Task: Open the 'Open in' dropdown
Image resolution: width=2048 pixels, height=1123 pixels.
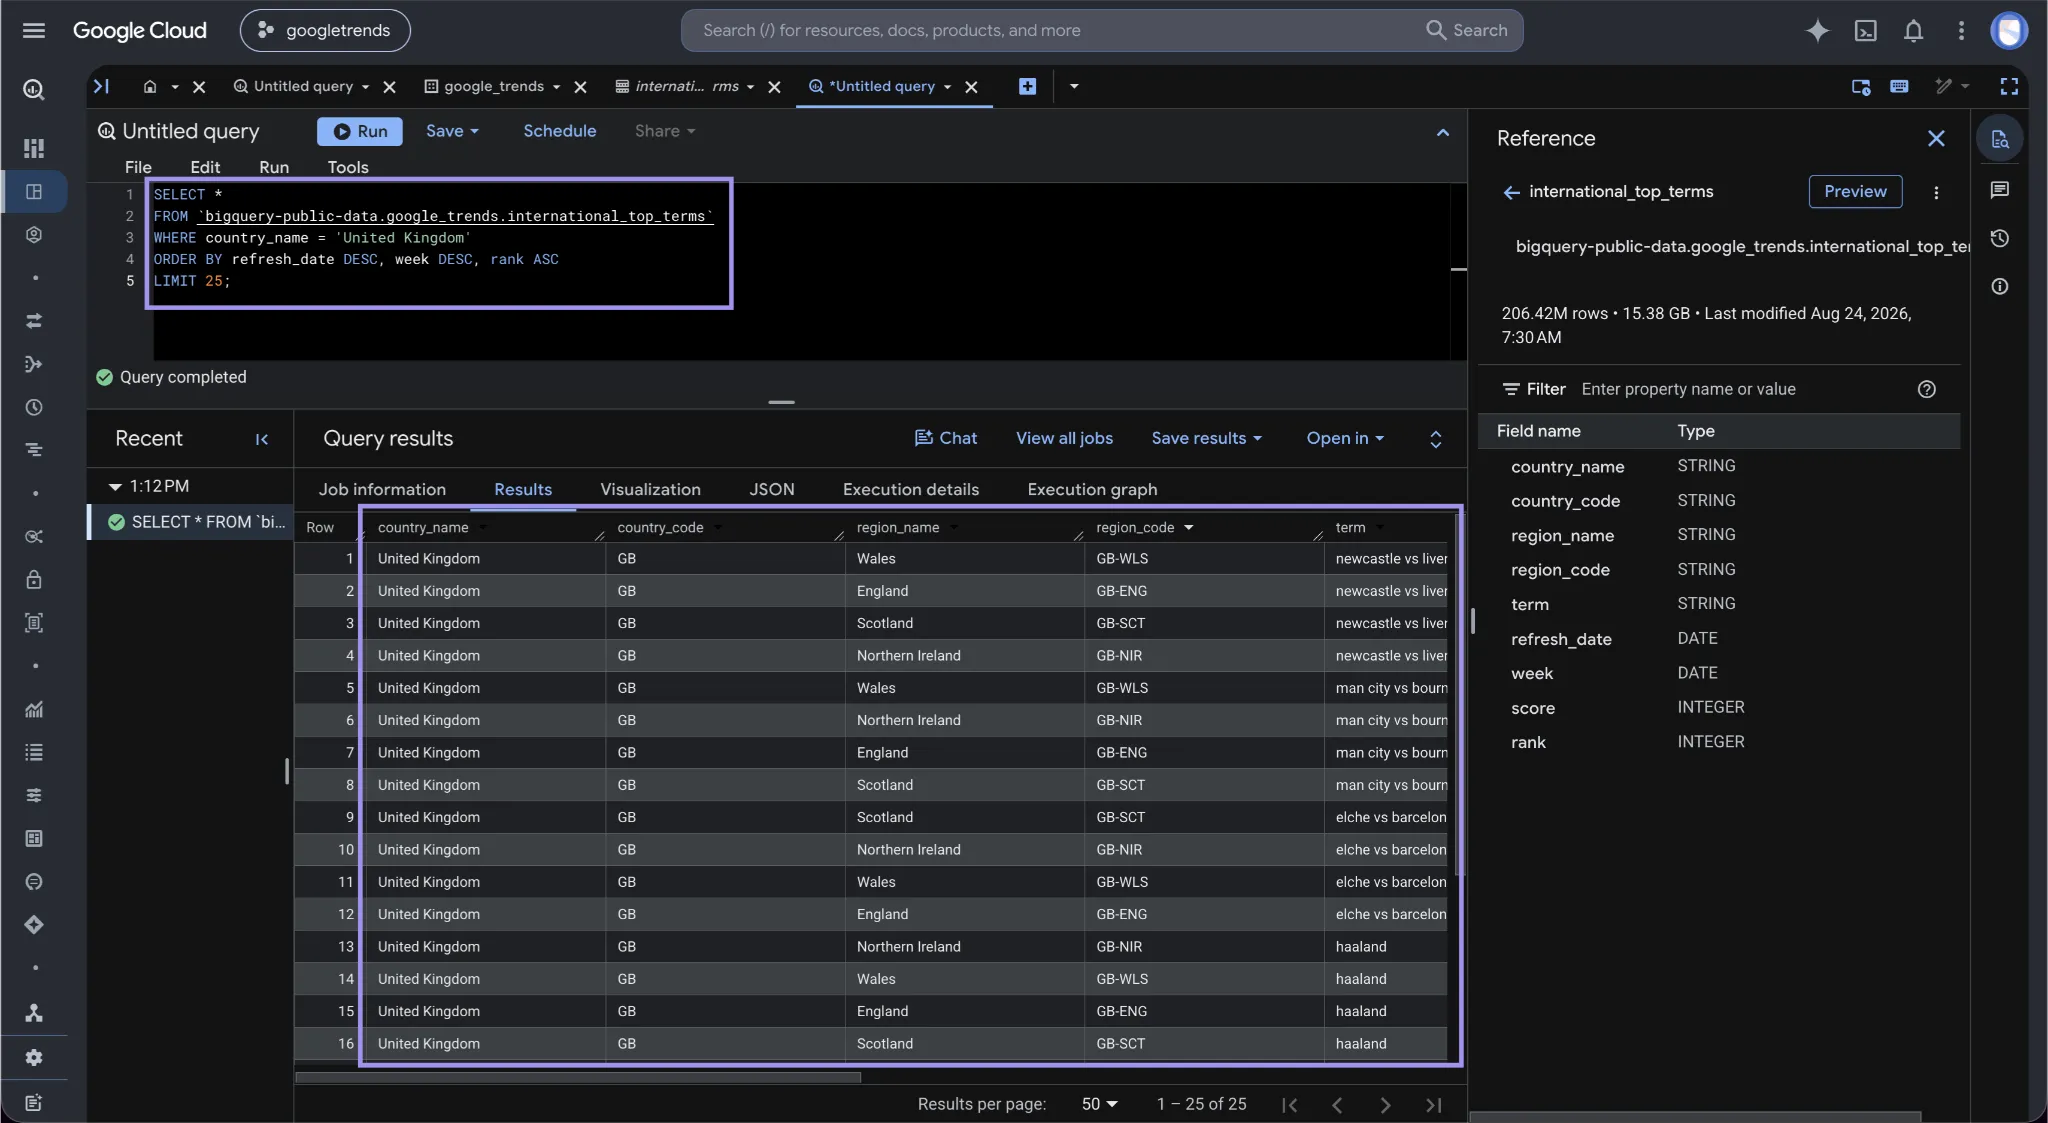Action: [x=1345, y=438]
